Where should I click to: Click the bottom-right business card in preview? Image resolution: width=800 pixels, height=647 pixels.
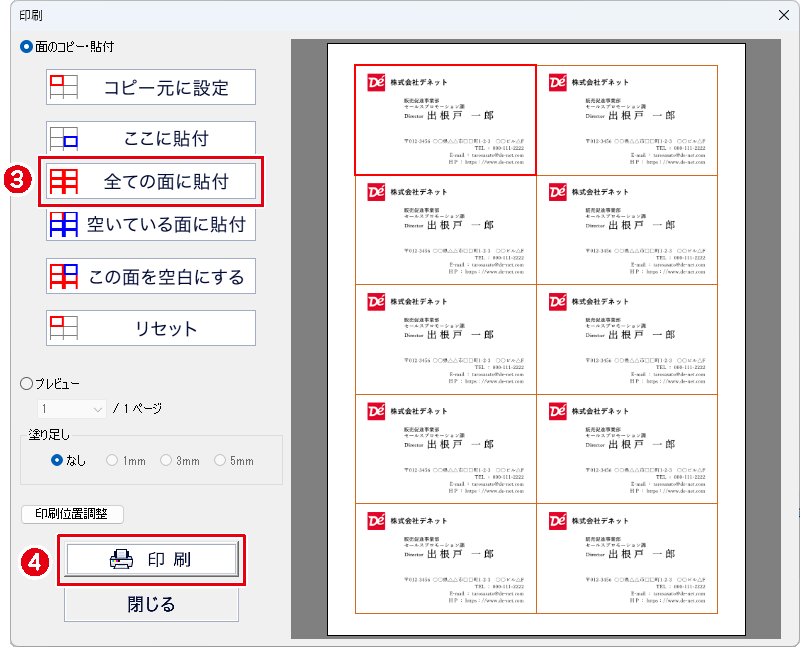(626, 558)
